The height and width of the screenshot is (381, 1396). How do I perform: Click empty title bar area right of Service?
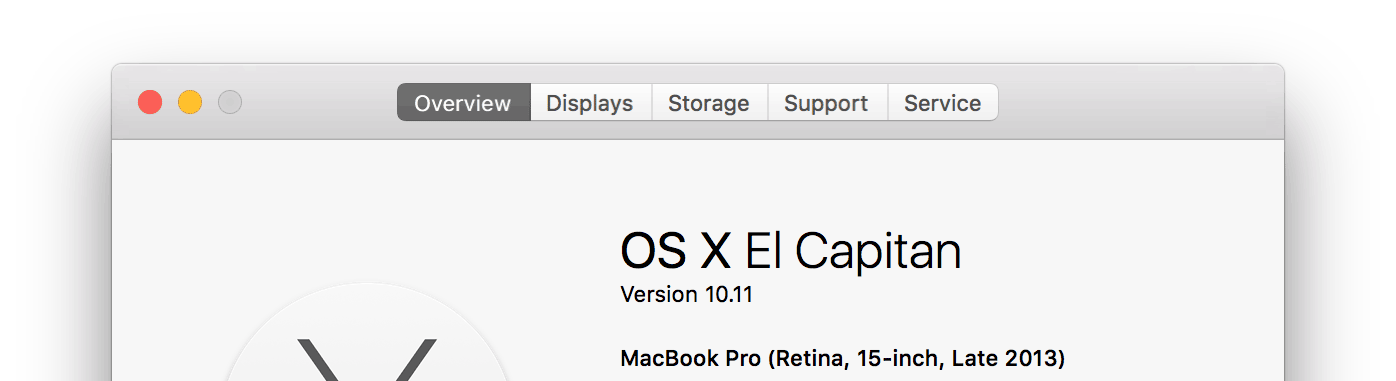coord(1140,102)
